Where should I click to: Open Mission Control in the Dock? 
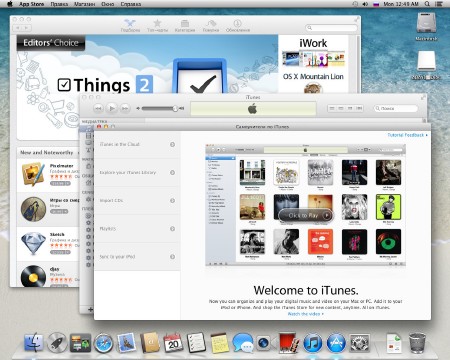pyautogui.click(x=80, y=343)
